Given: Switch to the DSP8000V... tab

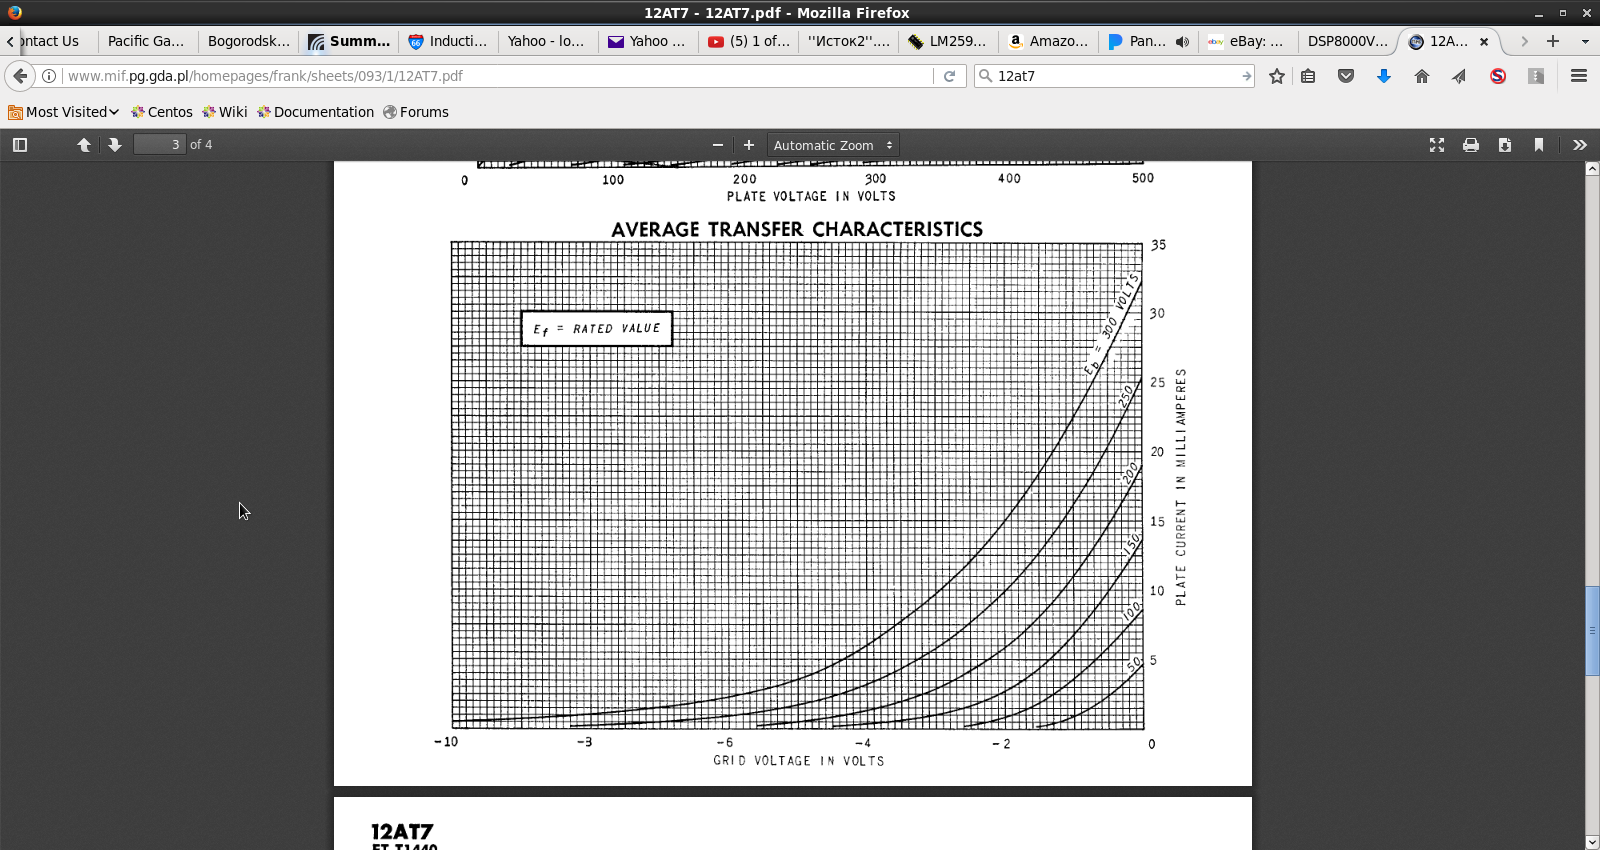Looking at the screenshot, I should (1347, 41).
